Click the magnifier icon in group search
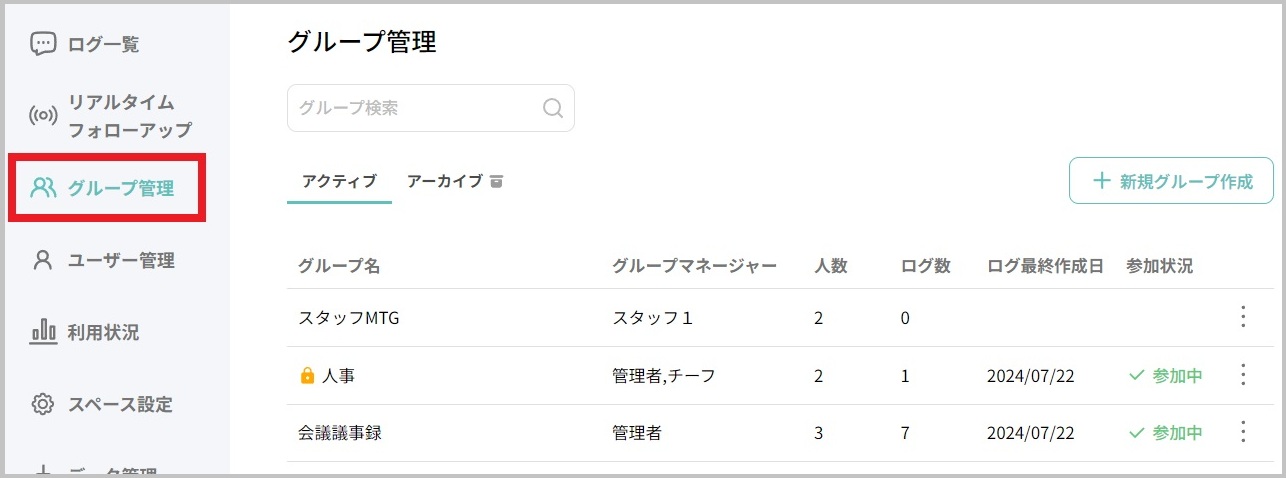The height and width of the screenshot is (478, 1286). coord(553,108)
